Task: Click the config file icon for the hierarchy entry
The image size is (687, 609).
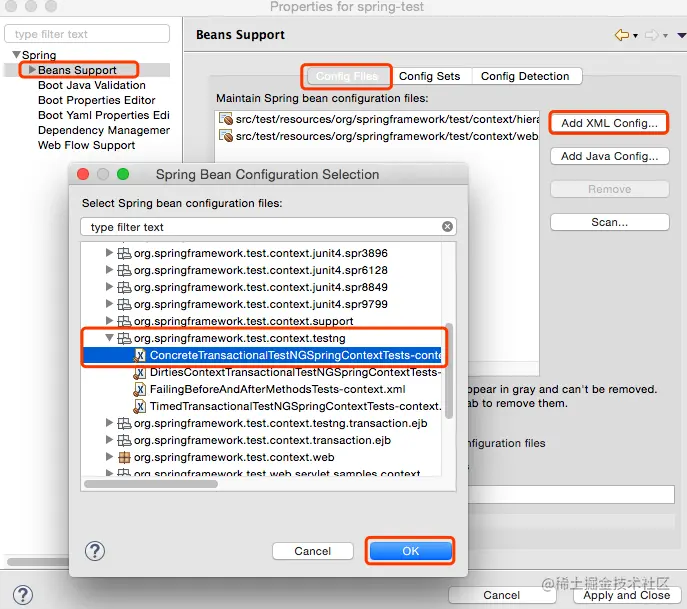Action: [x=226, y=119]
